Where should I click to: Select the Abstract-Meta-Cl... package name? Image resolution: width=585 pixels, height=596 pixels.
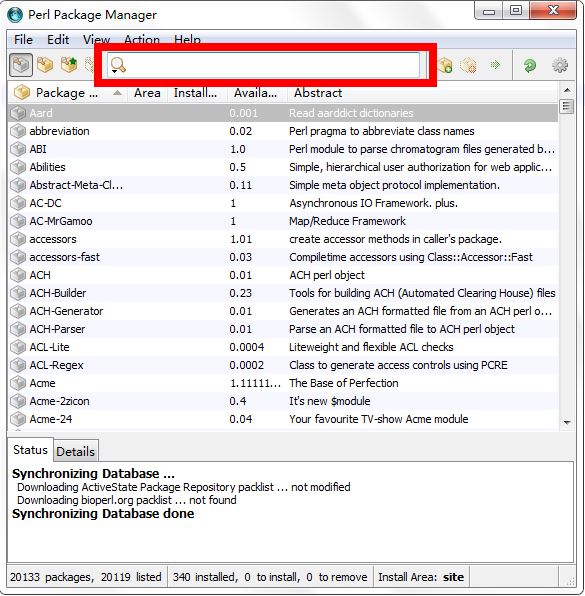(76, 185)
